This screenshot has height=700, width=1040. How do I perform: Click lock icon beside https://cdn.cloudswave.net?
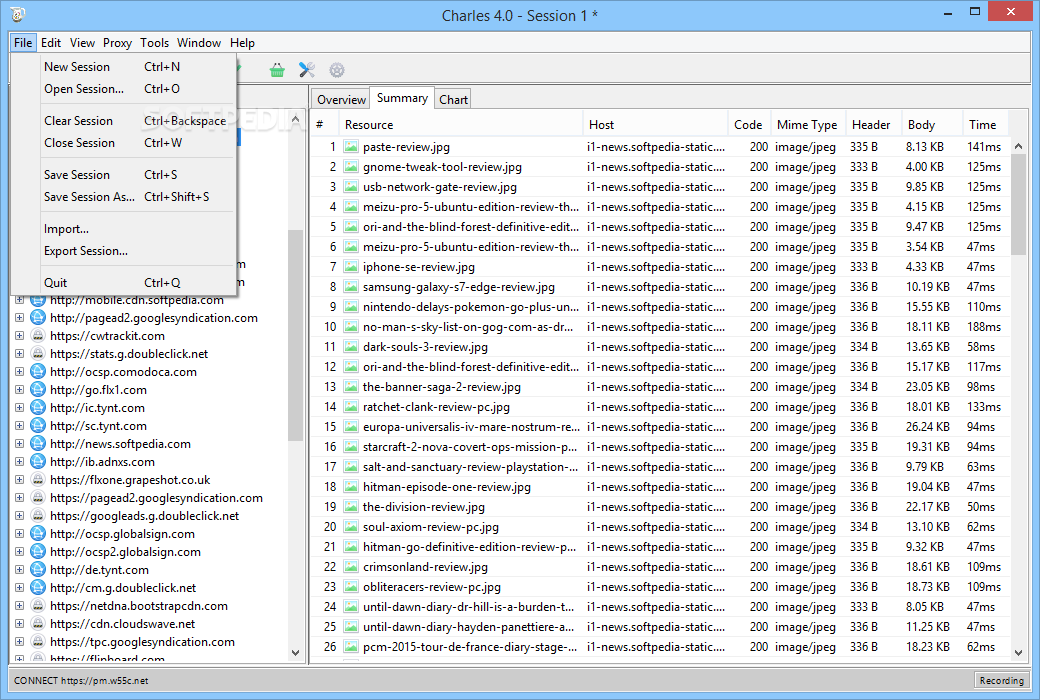[x=38, y=624]
